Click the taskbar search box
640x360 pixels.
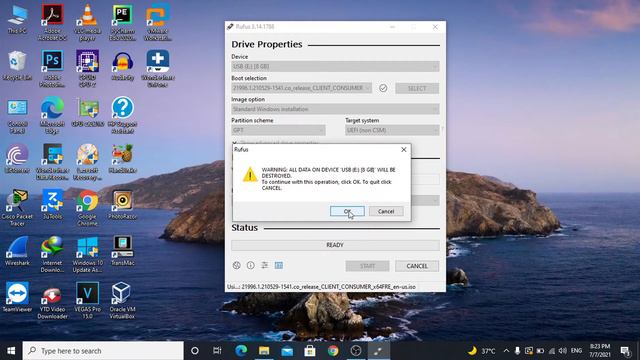103,351
